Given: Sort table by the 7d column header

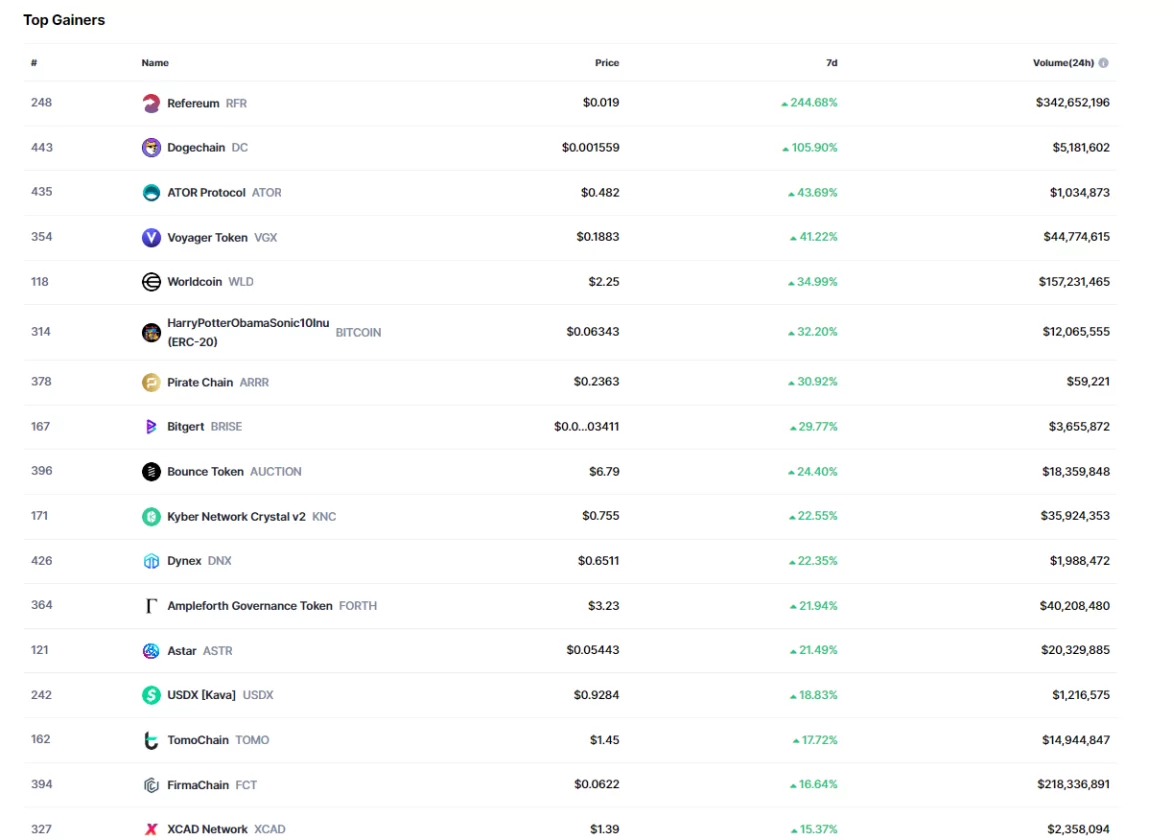Looking at the screenshot, I should point(831,63).
